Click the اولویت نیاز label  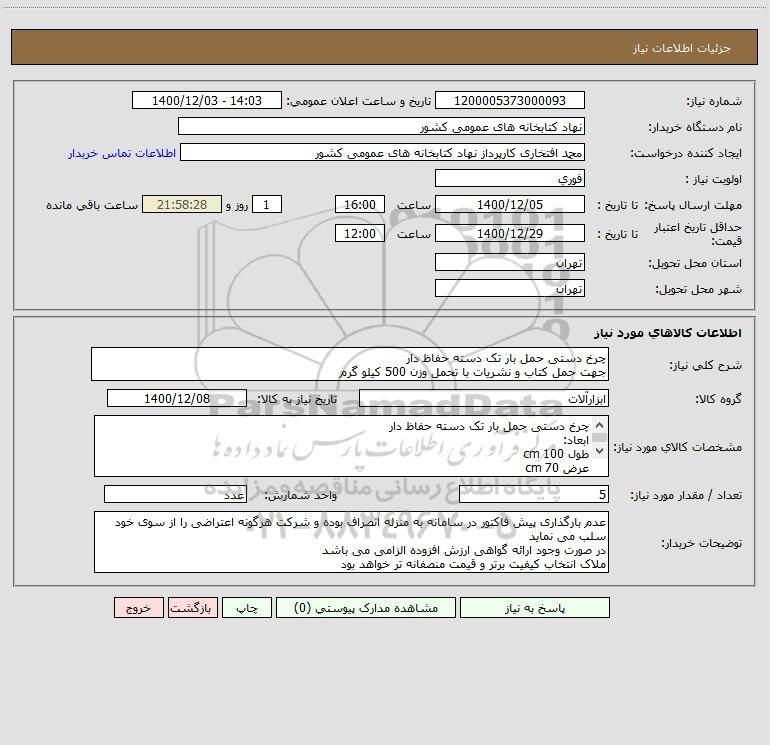coord(714,179)
